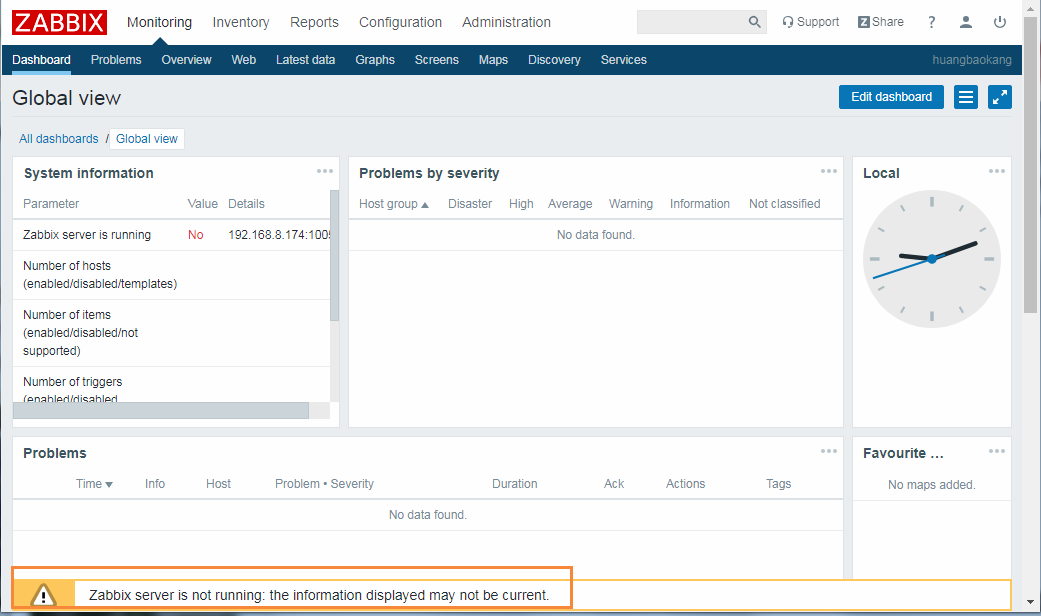This screenshot has height=616, width=1041.
Task: Switch to the Latest data tab
Action: (x=305, y=59)
